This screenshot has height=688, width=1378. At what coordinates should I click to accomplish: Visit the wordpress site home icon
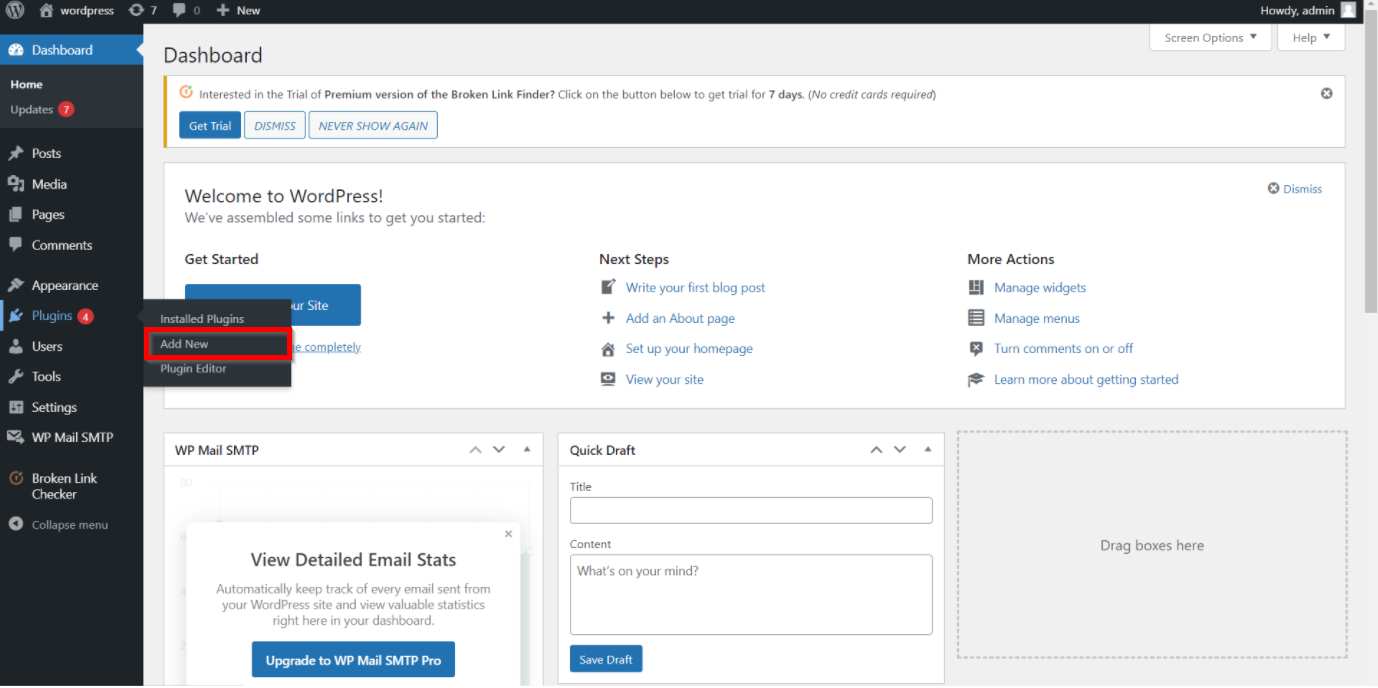pos(46,10)
